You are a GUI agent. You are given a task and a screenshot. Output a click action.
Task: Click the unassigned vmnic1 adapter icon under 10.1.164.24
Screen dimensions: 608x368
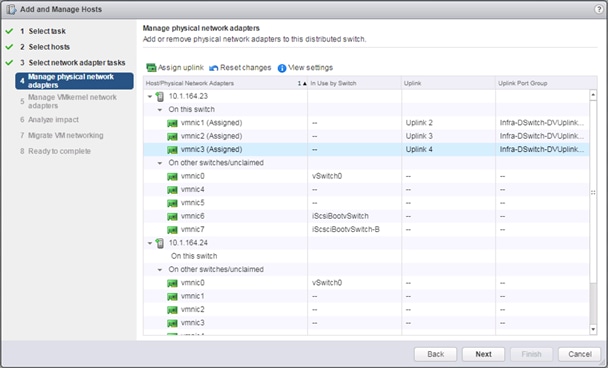coord(172,297)
